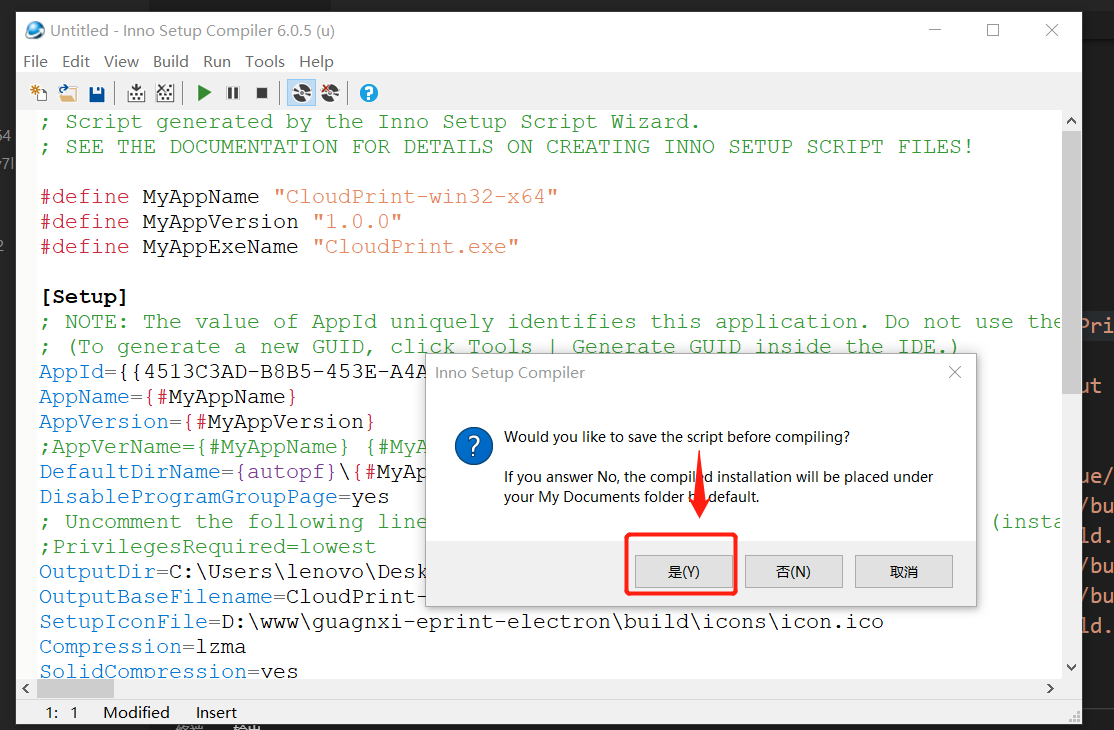This screenshot has width=1114, height=730.
Task: Click the Insert status bar entry
Action: click(x=216, y=712)
